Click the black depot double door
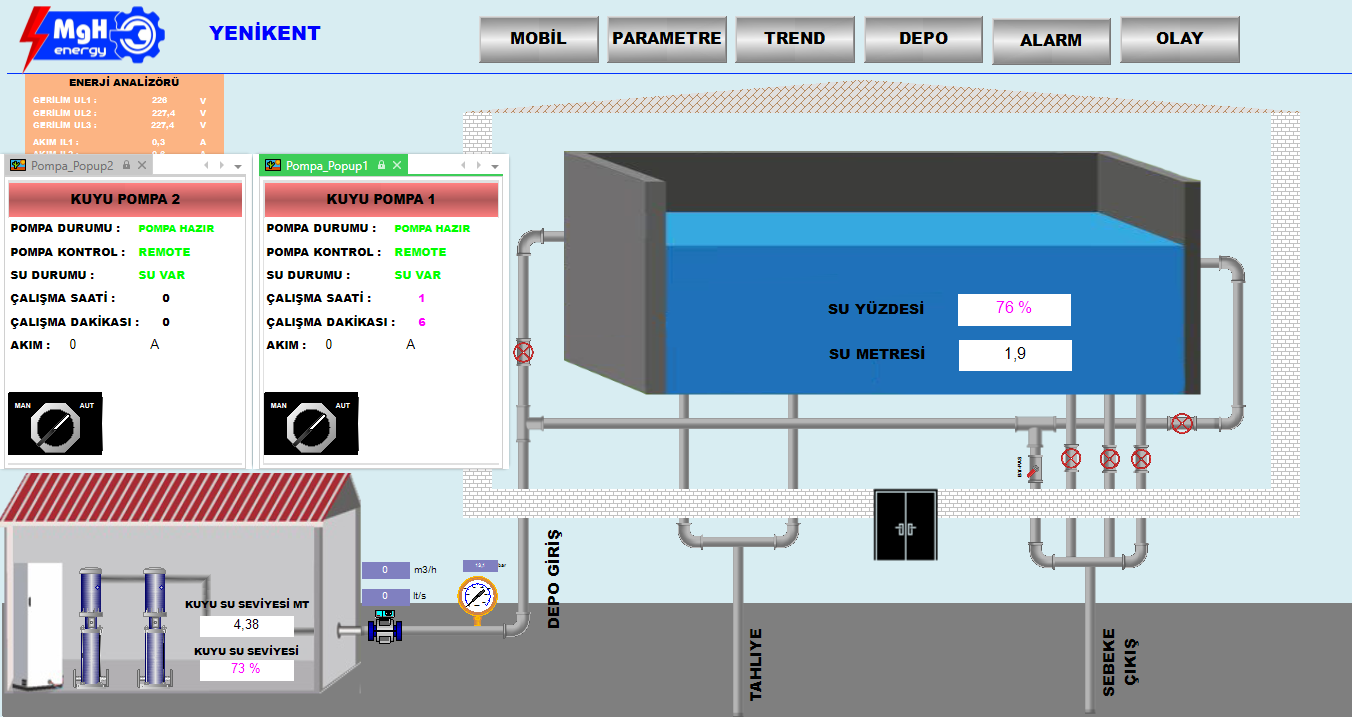Viewport: 1352px width, 717px height. [x=905, y=525]
